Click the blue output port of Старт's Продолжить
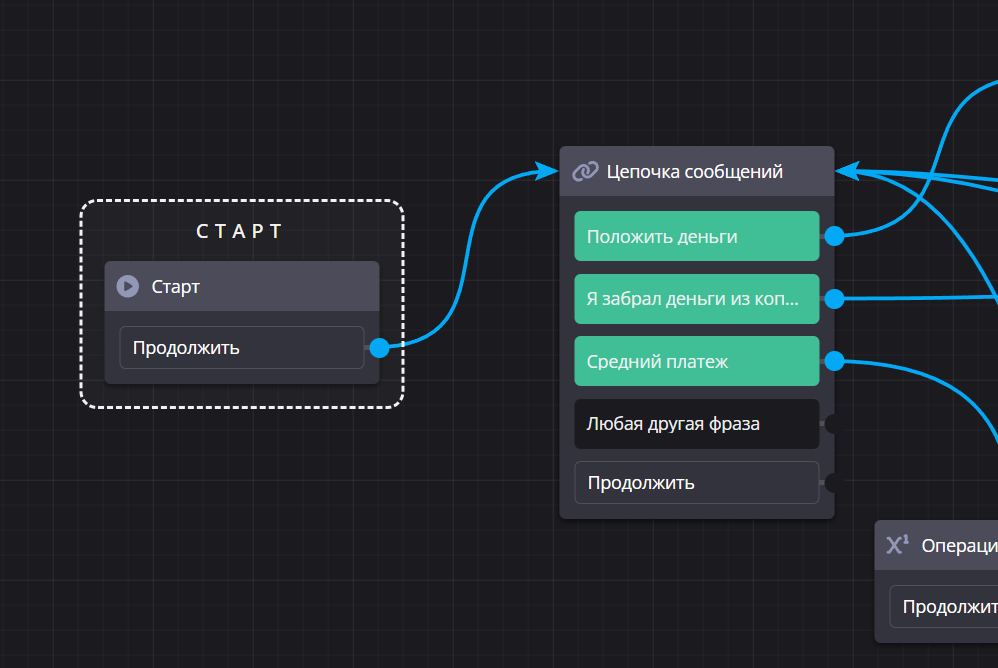 (379, 348)
